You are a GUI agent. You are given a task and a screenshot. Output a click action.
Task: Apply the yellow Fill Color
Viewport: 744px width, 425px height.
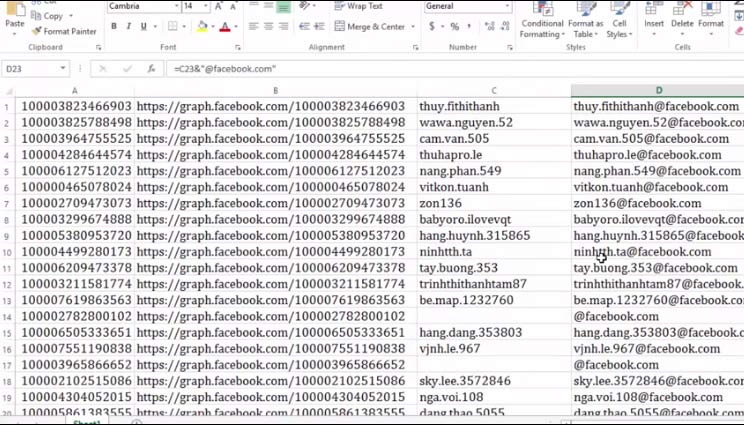[202, 27]
